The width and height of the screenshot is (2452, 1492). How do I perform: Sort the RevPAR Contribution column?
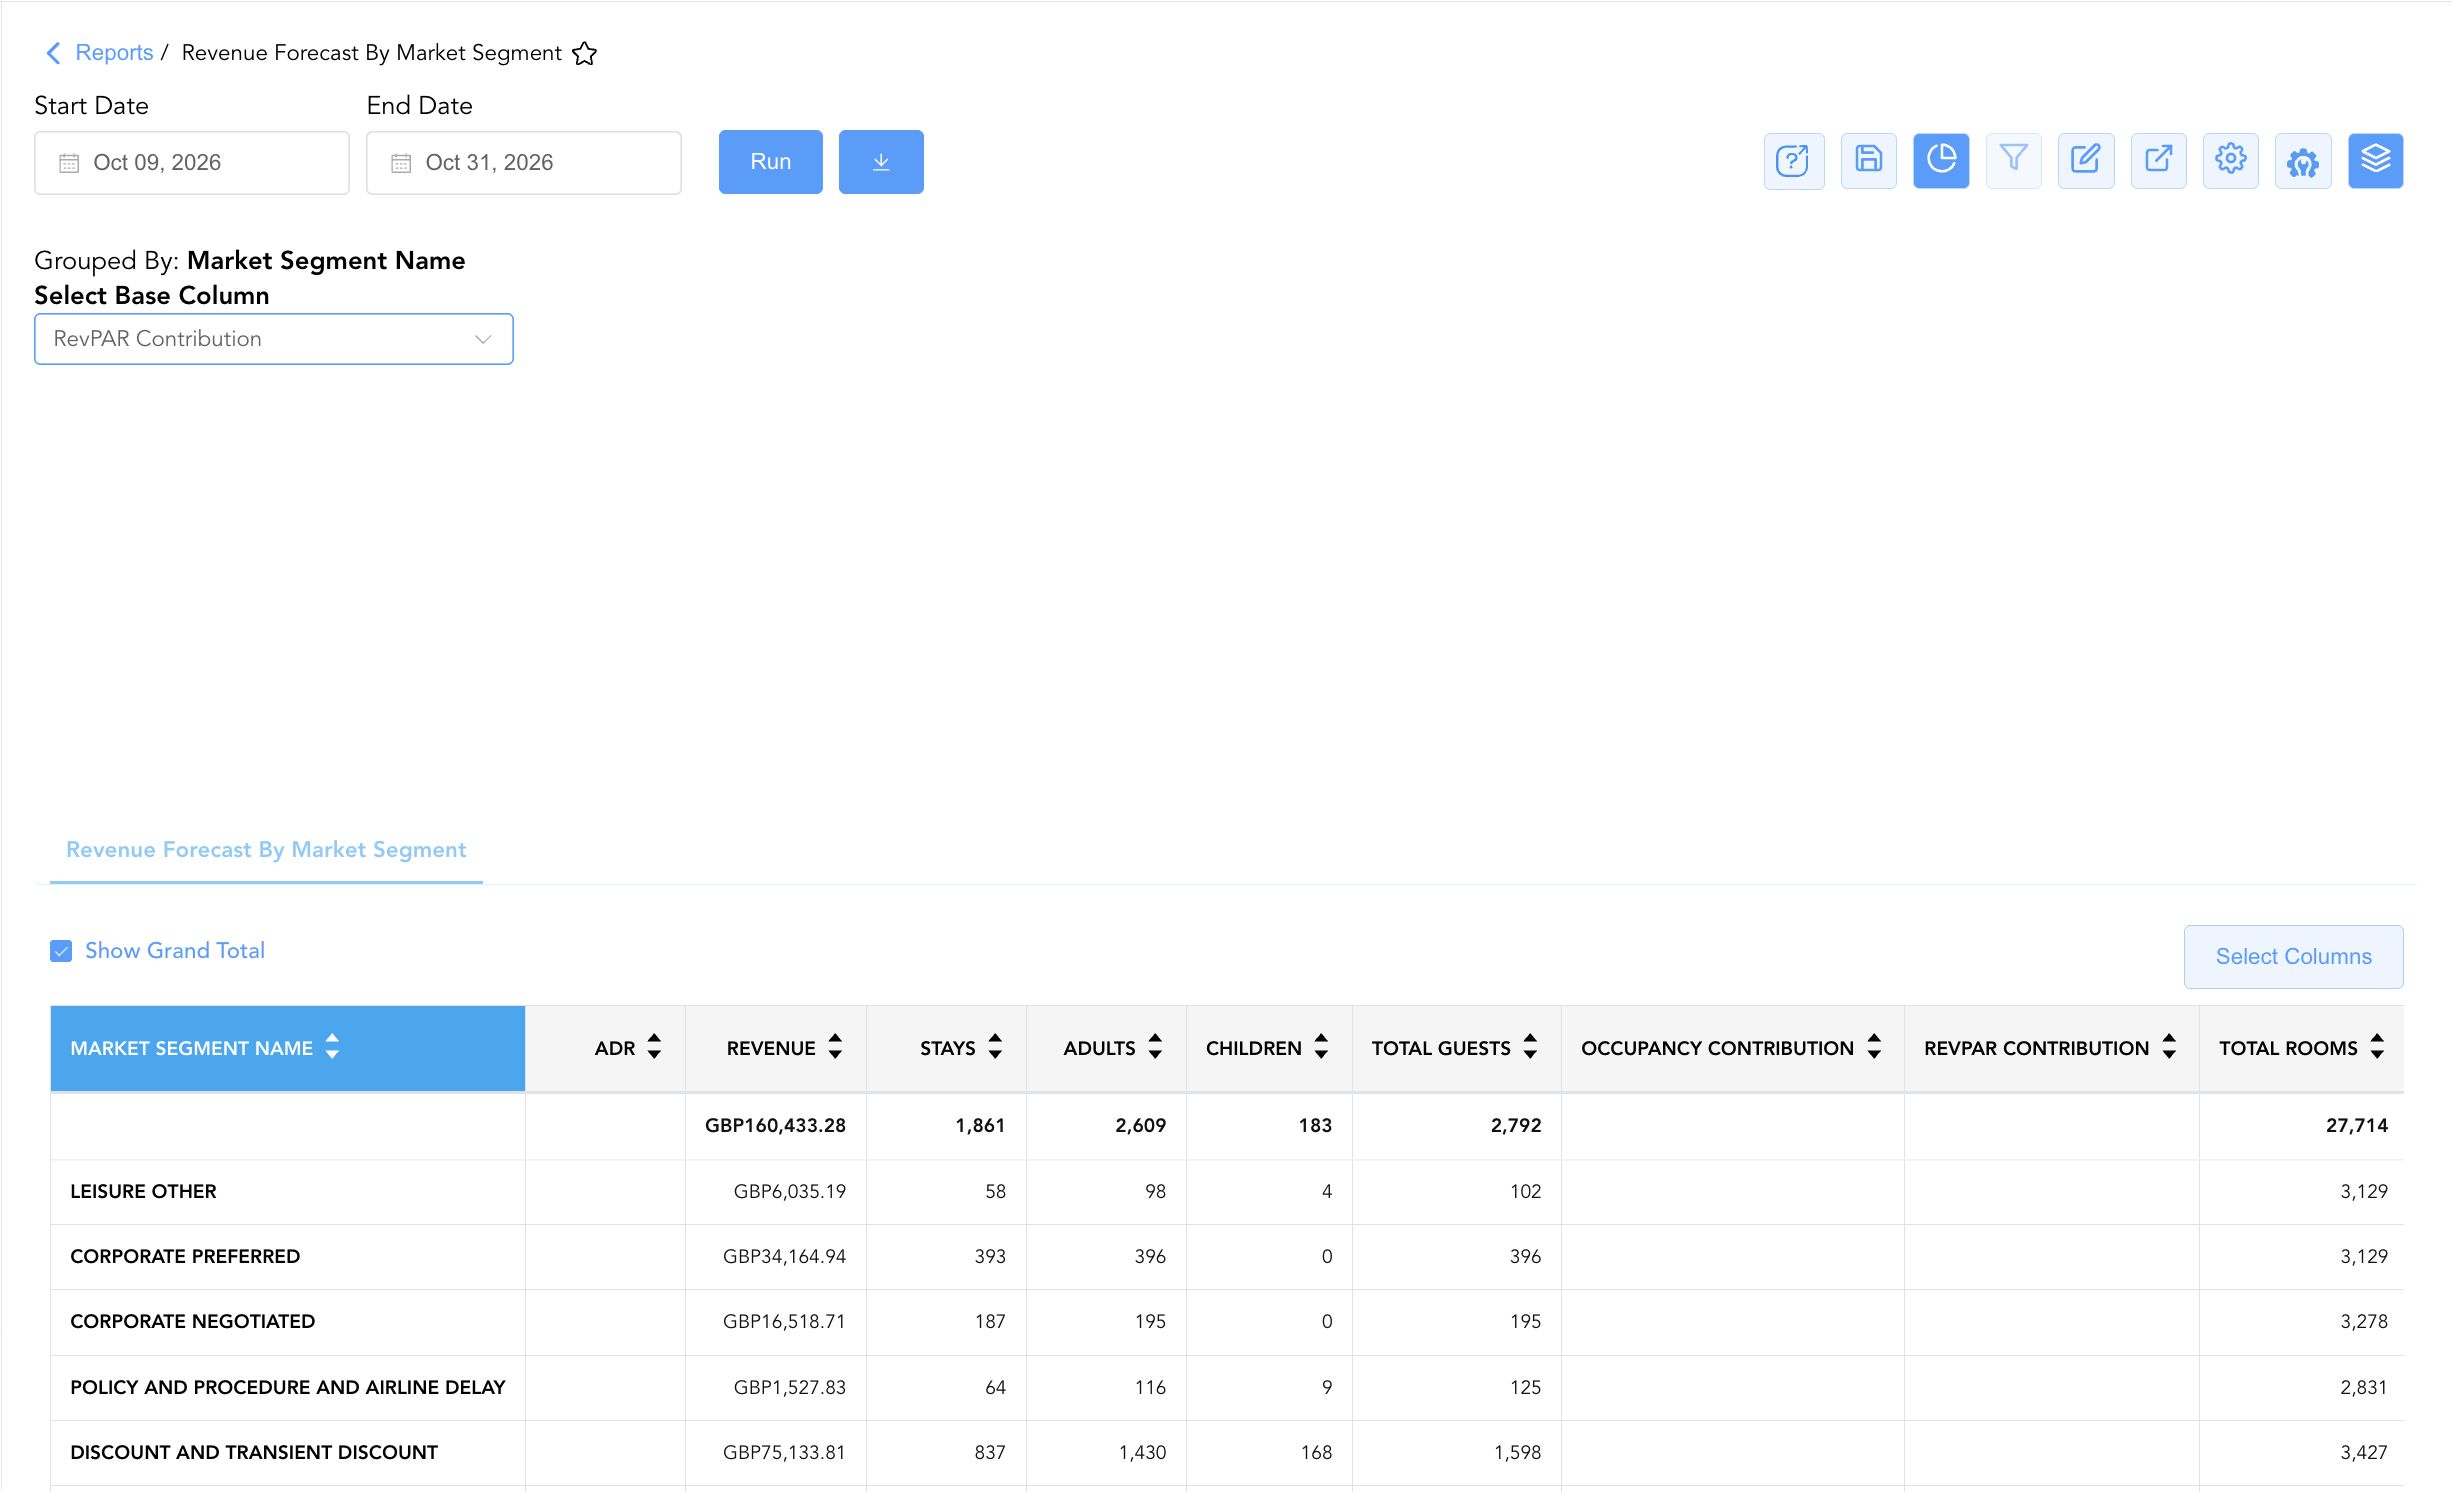click(x=2169, y=1047)
